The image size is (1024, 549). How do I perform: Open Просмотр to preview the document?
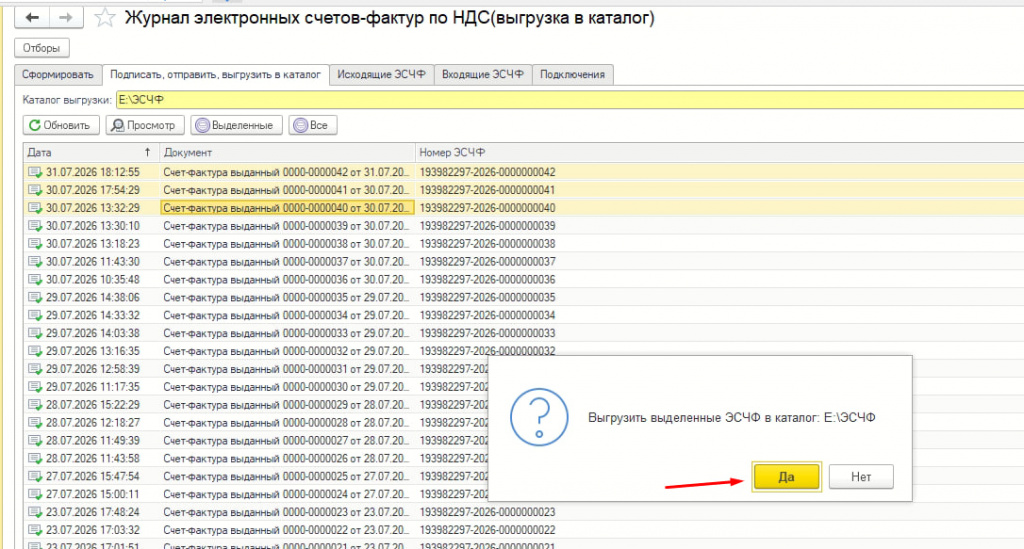point(144,125)
